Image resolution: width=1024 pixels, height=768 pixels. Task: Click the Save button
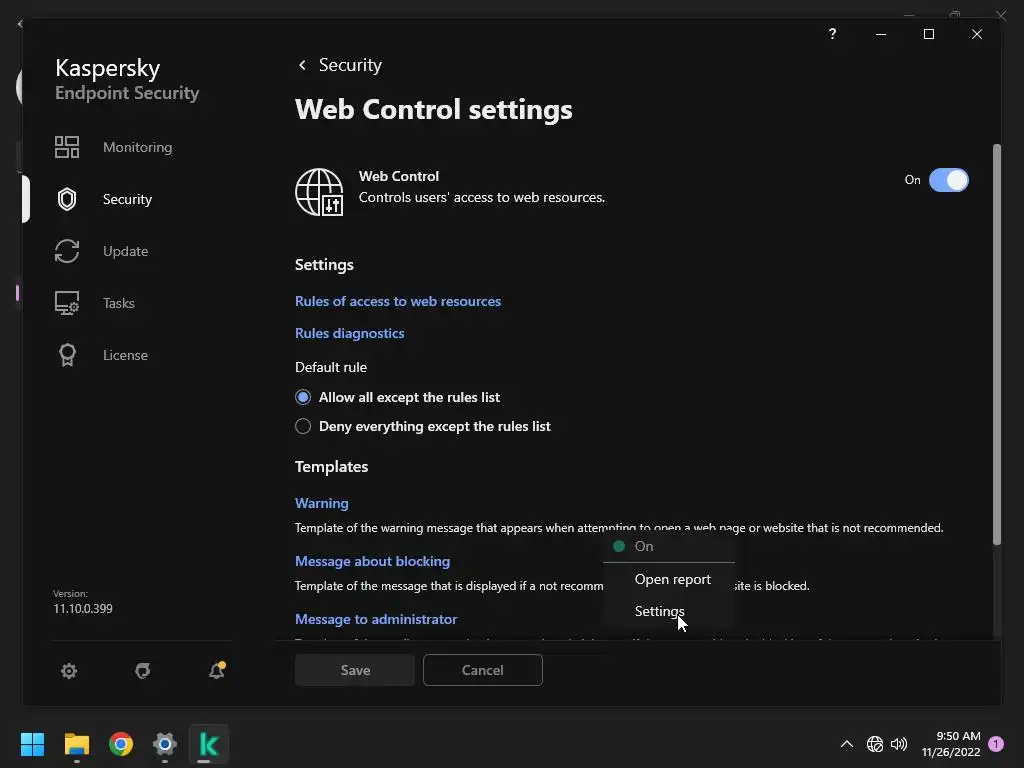(355, 670)
